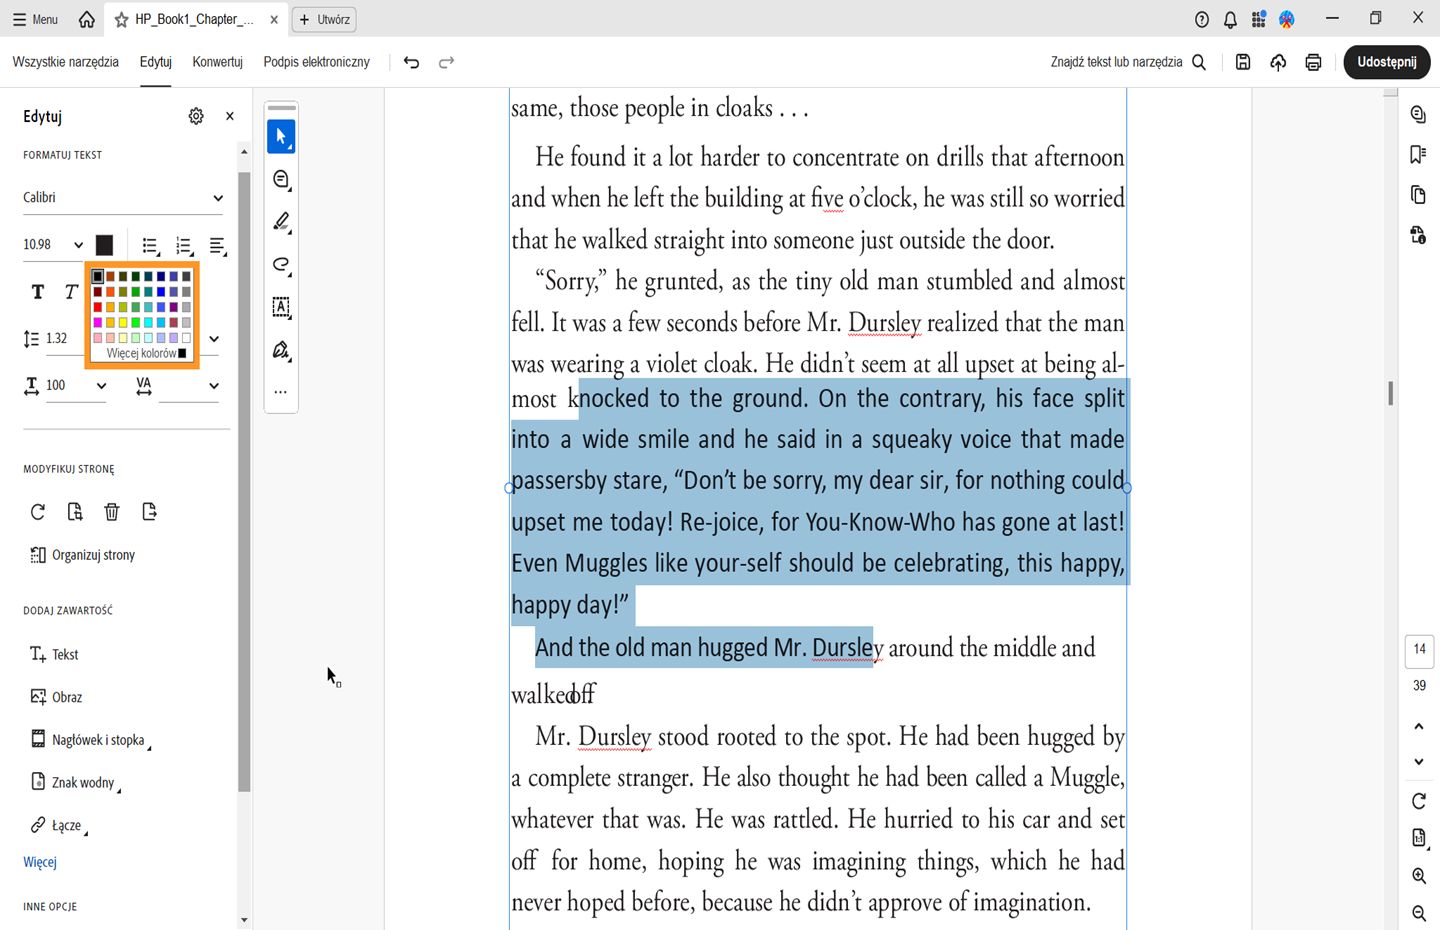The image size is (1440, 930).
Task: Go to previous page chevron up
Action: click(x=1419, y=726)
